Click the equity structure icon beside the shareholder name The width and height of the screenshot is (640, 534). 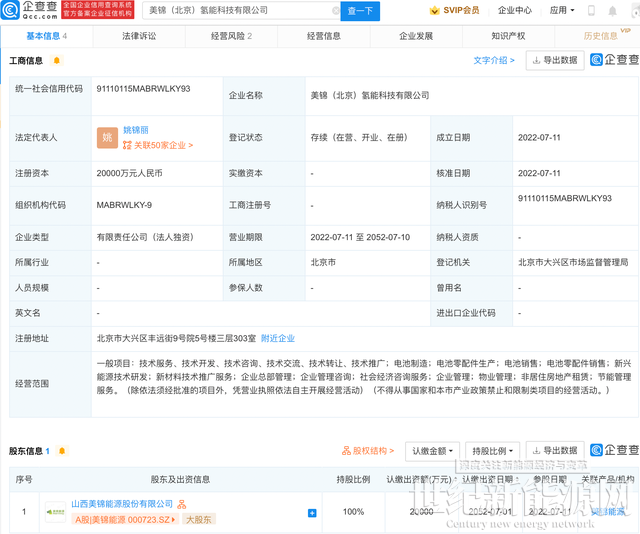(x=182, y=505)
